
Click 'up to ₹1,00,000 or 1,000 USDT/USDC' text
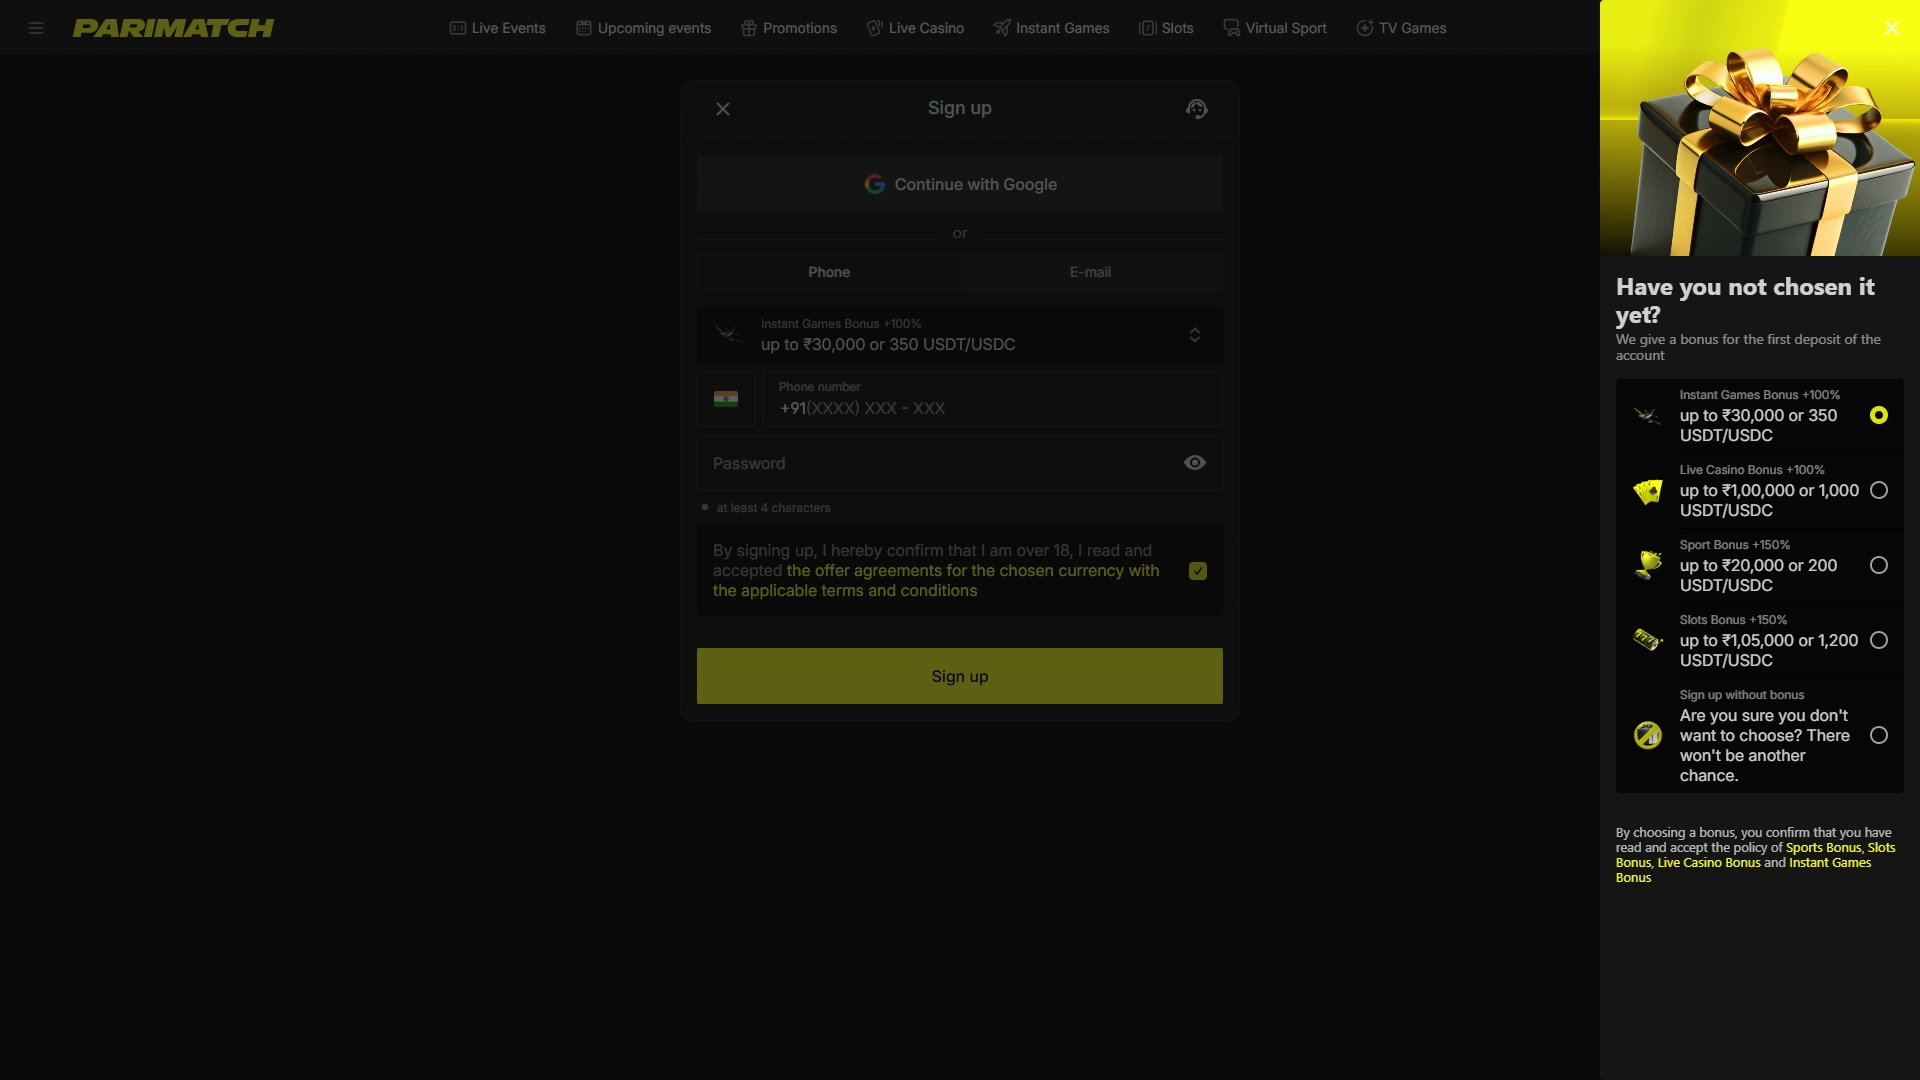click(1769, 500)
